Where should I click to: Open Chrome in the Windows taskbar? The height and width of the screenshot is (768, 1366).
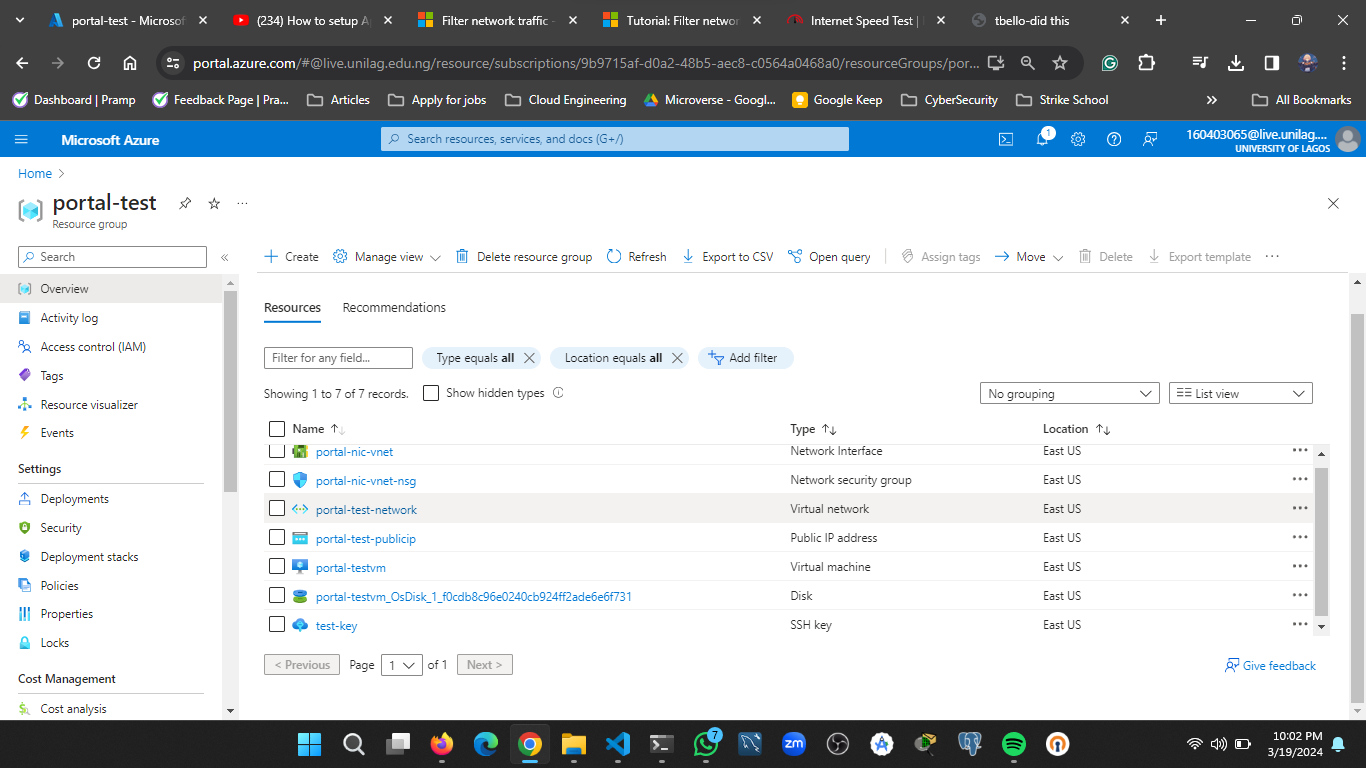[530, 744]
